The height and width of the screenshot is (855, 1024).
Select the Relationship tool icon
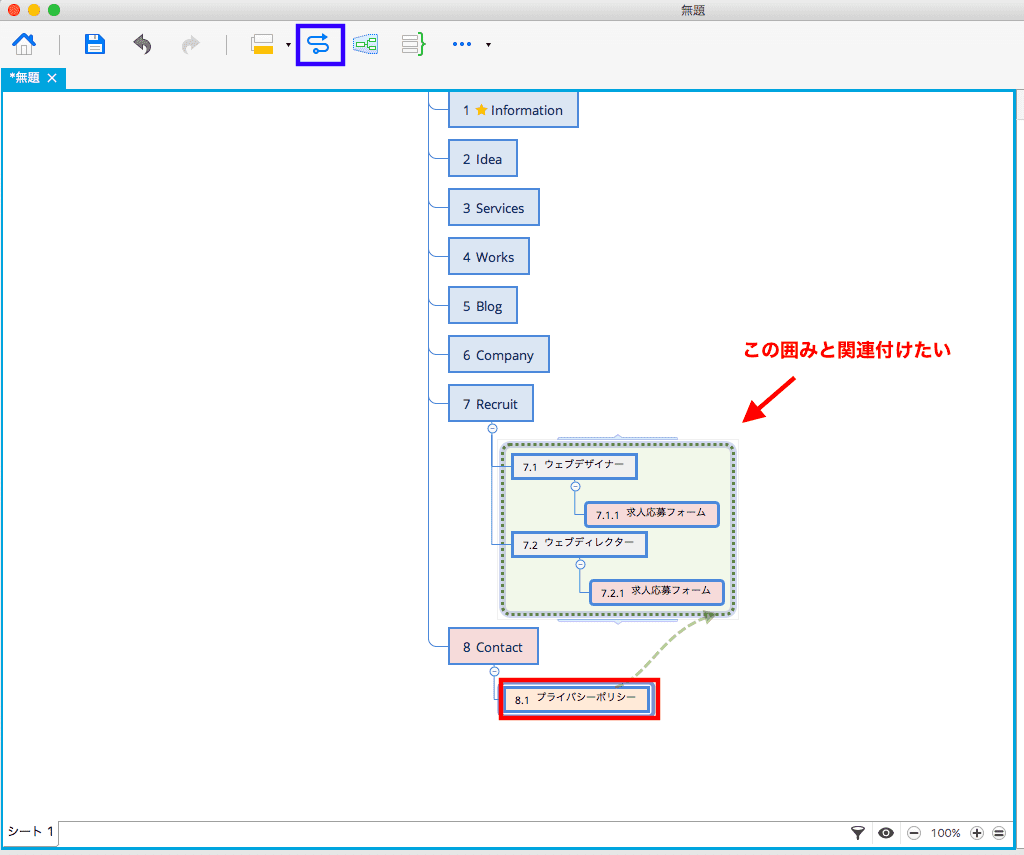point(319,44)
